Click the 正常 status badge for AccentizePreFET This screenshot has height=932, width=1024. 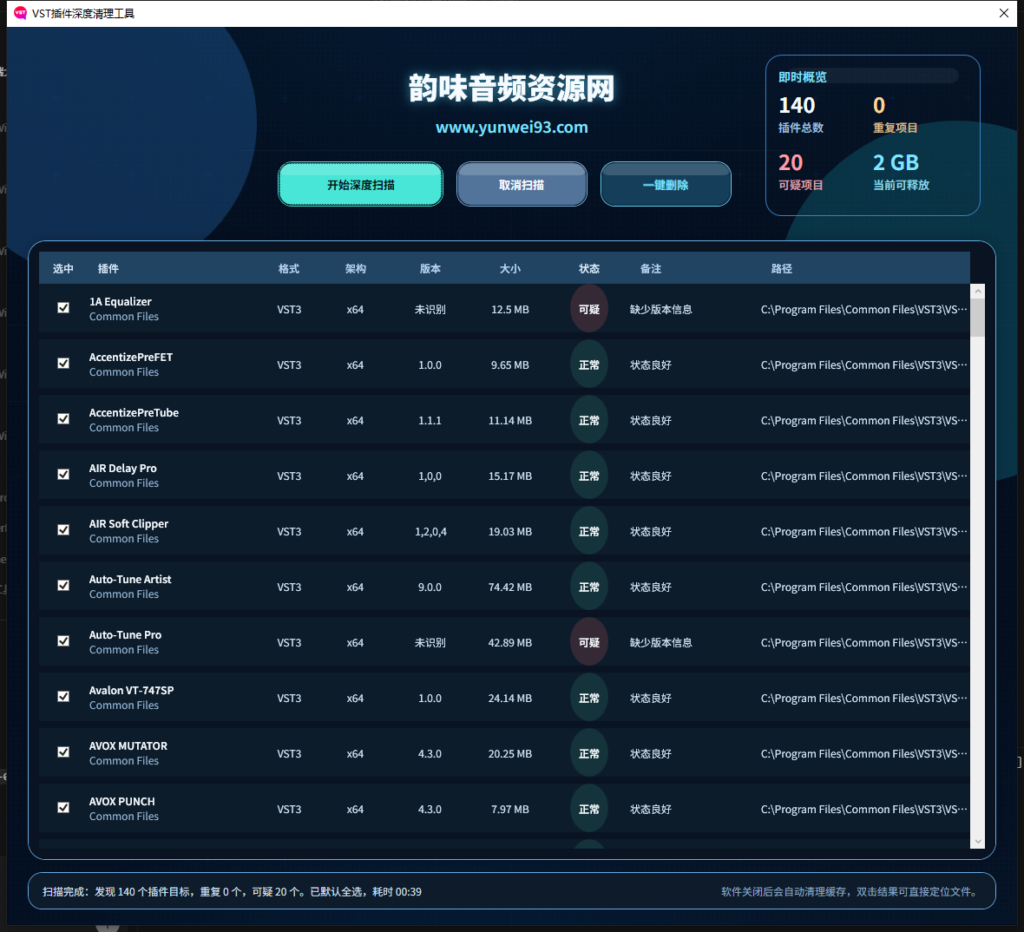(589, 365)
